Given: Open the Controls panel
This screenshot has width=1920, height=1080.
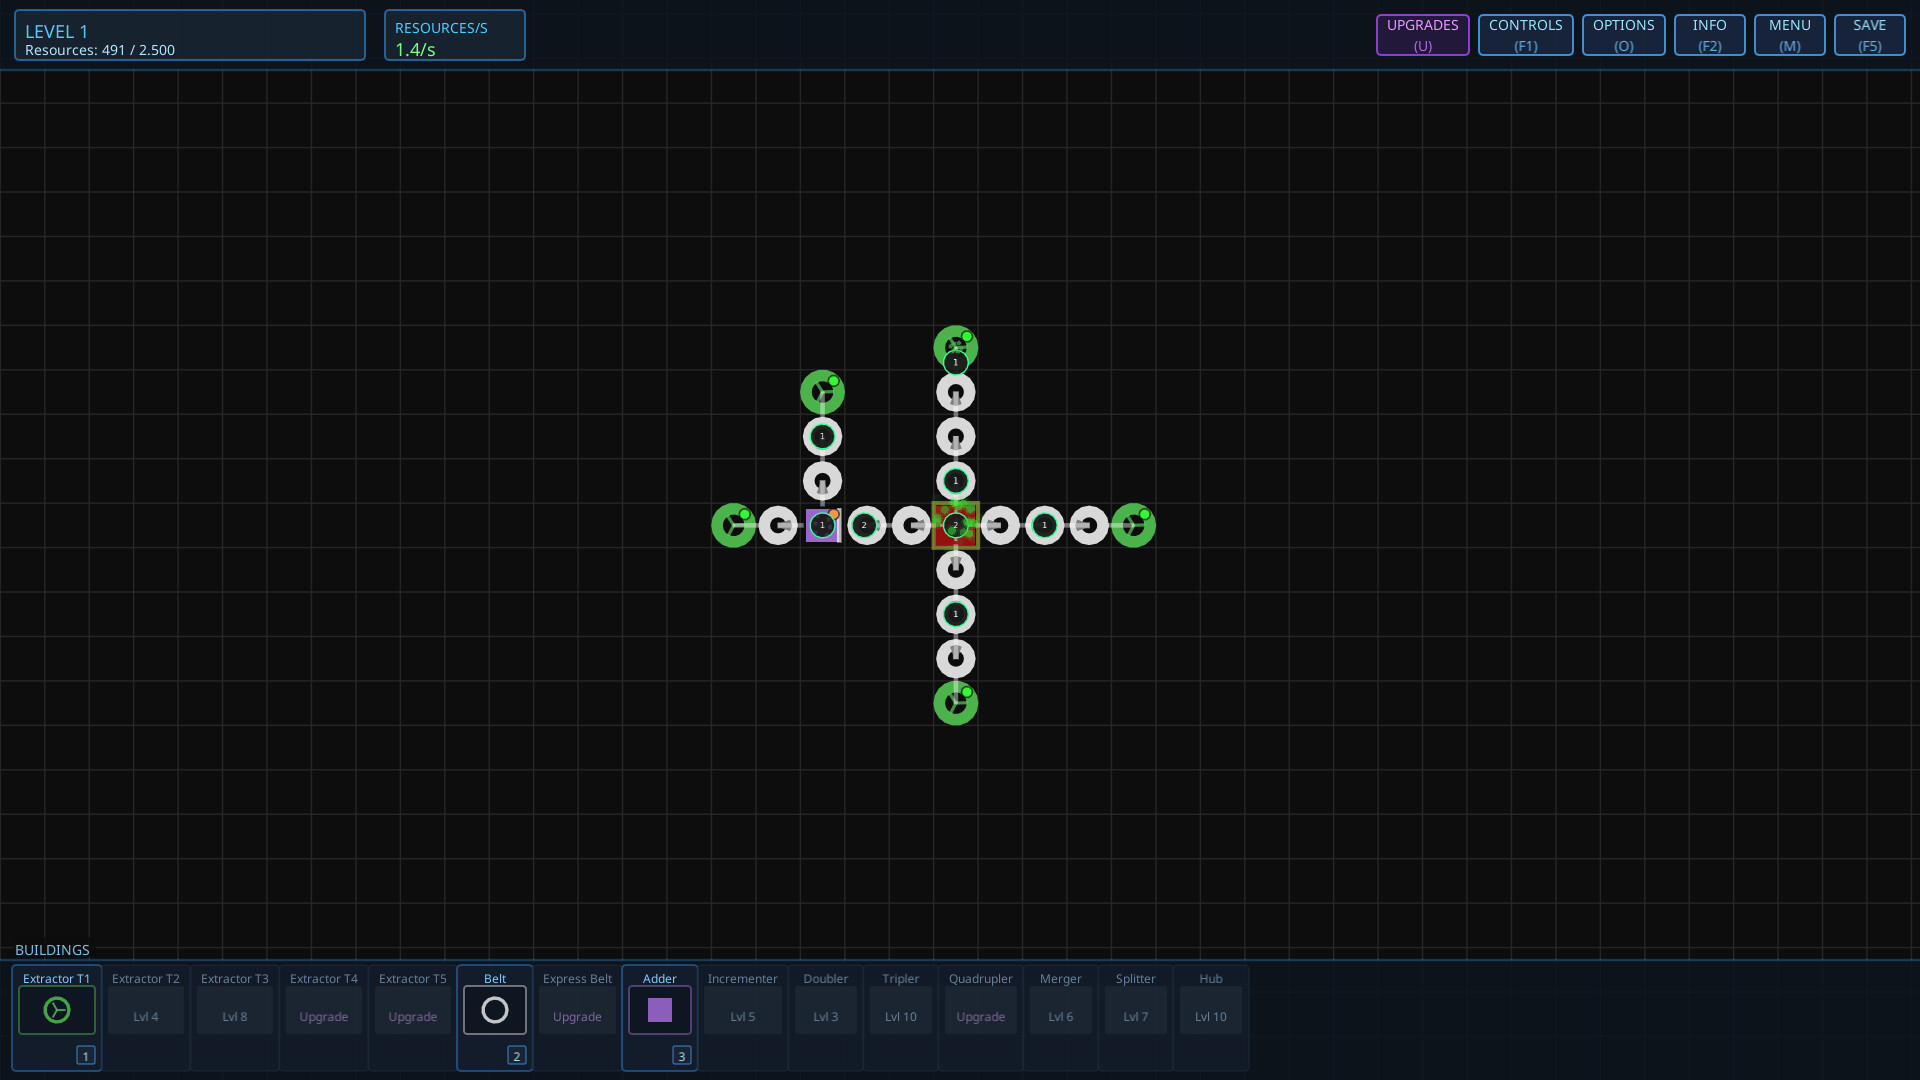Looking at the screenshot, I should point(1524,34).
